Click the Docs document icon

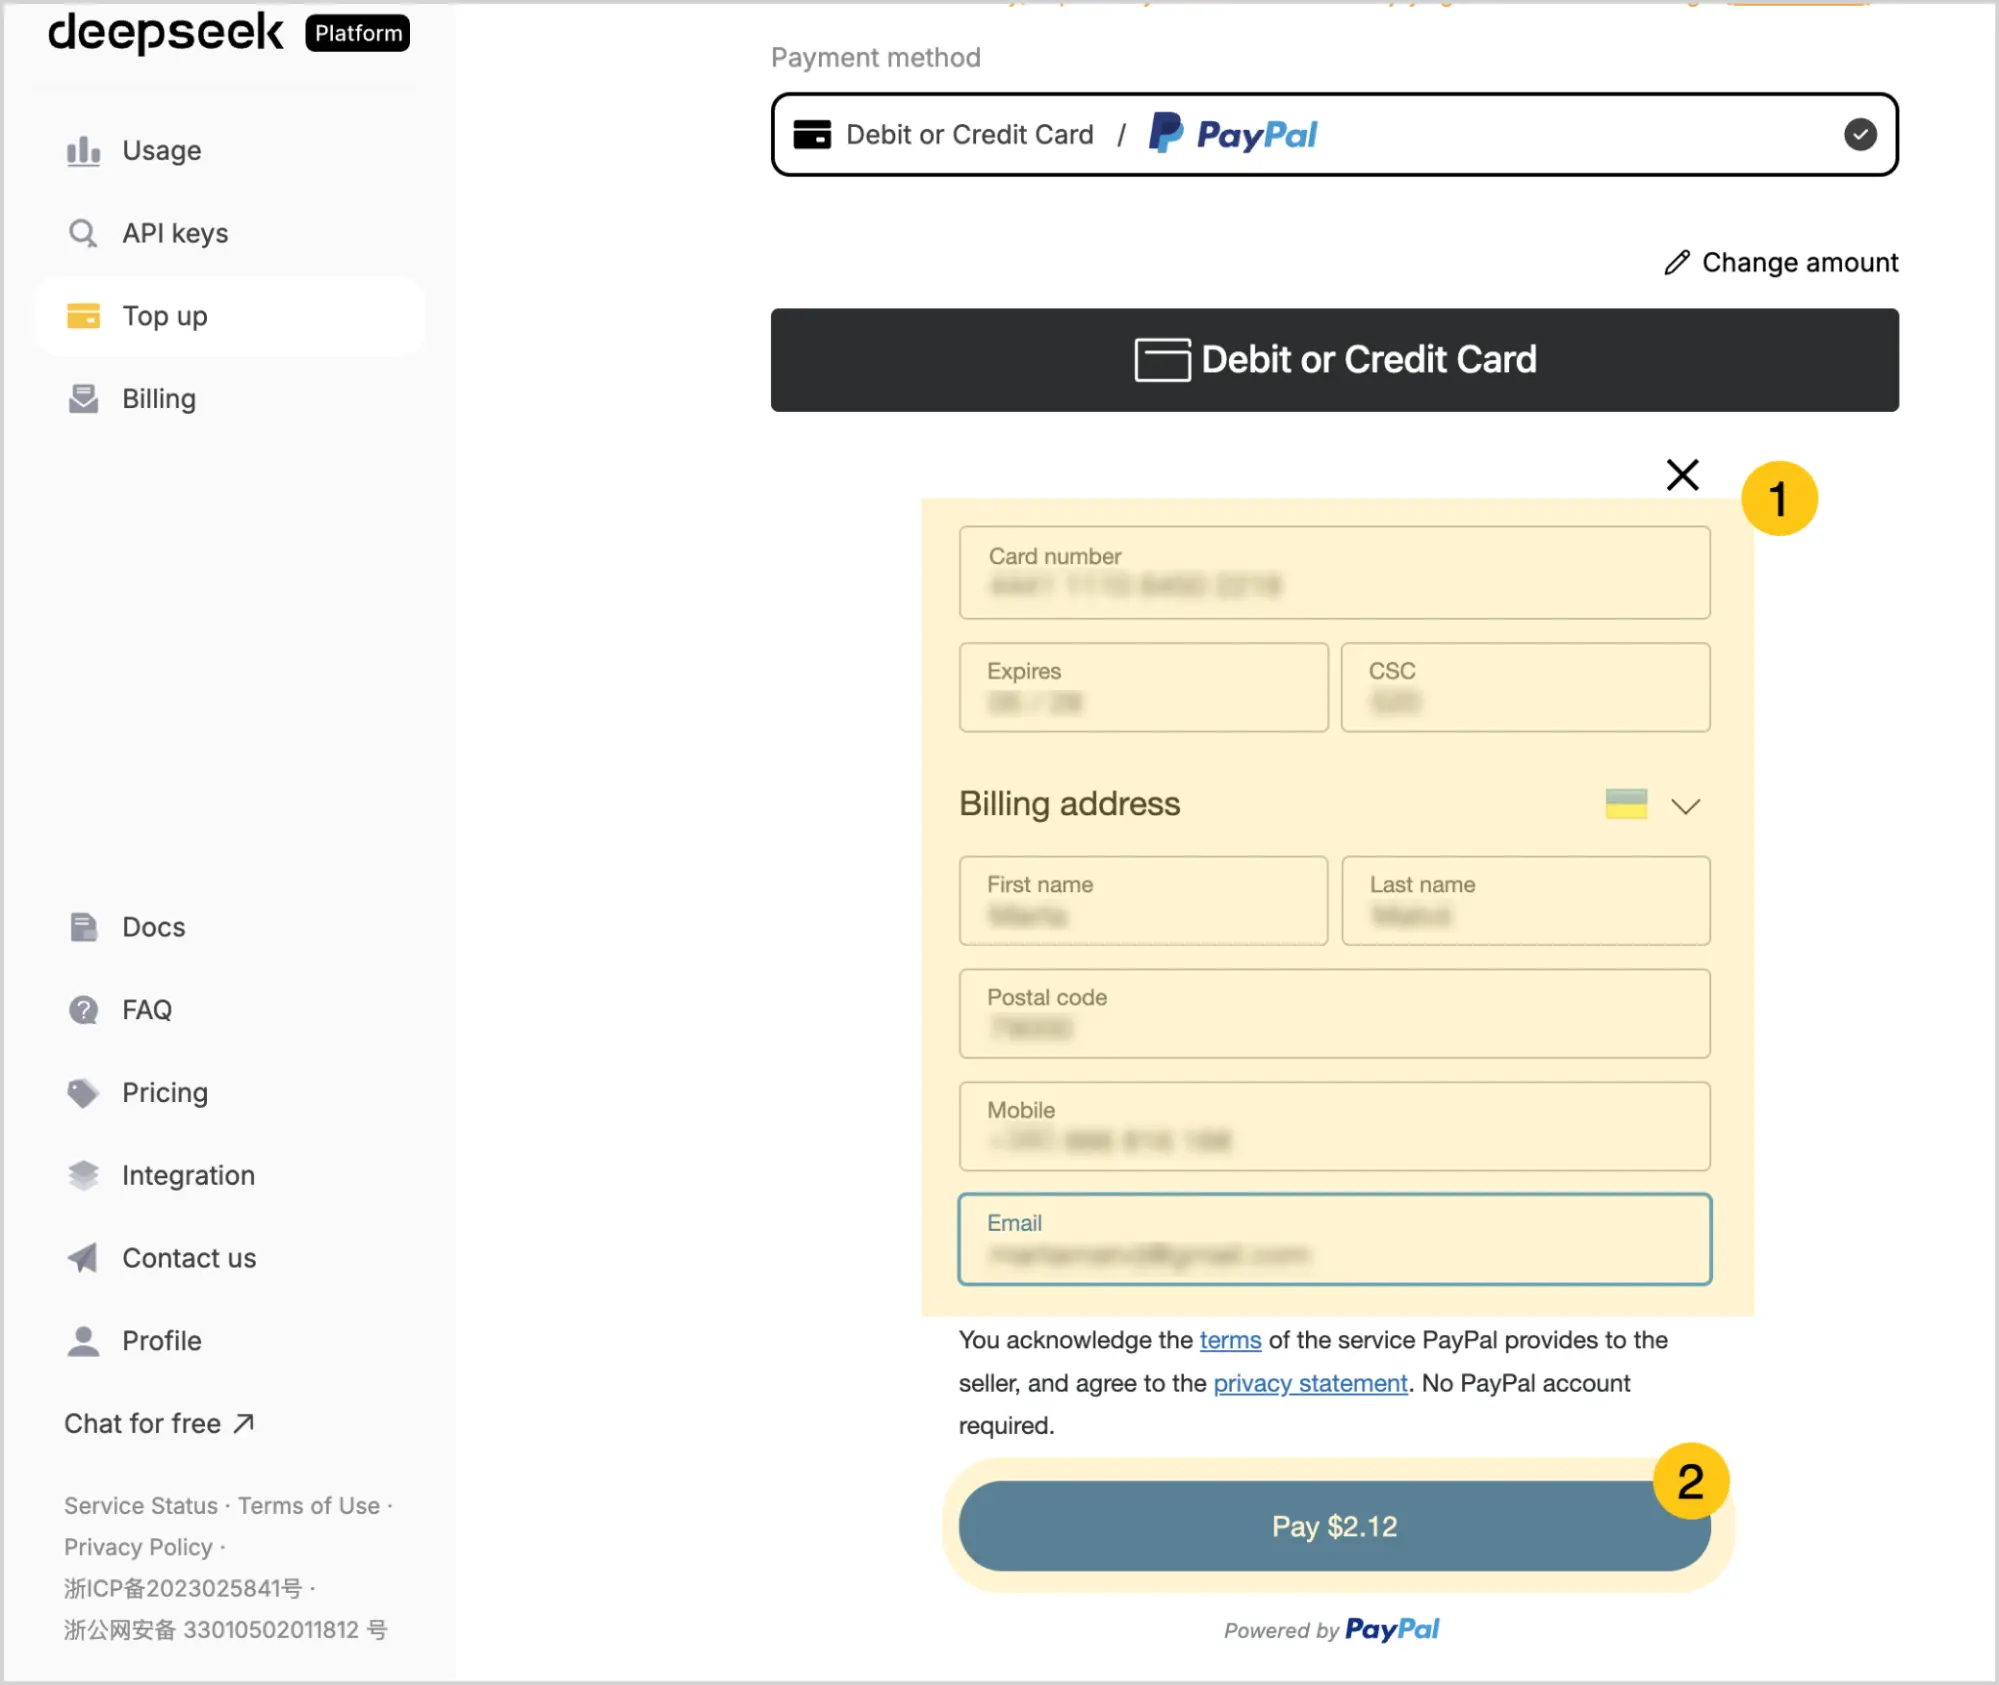[83, 927]
